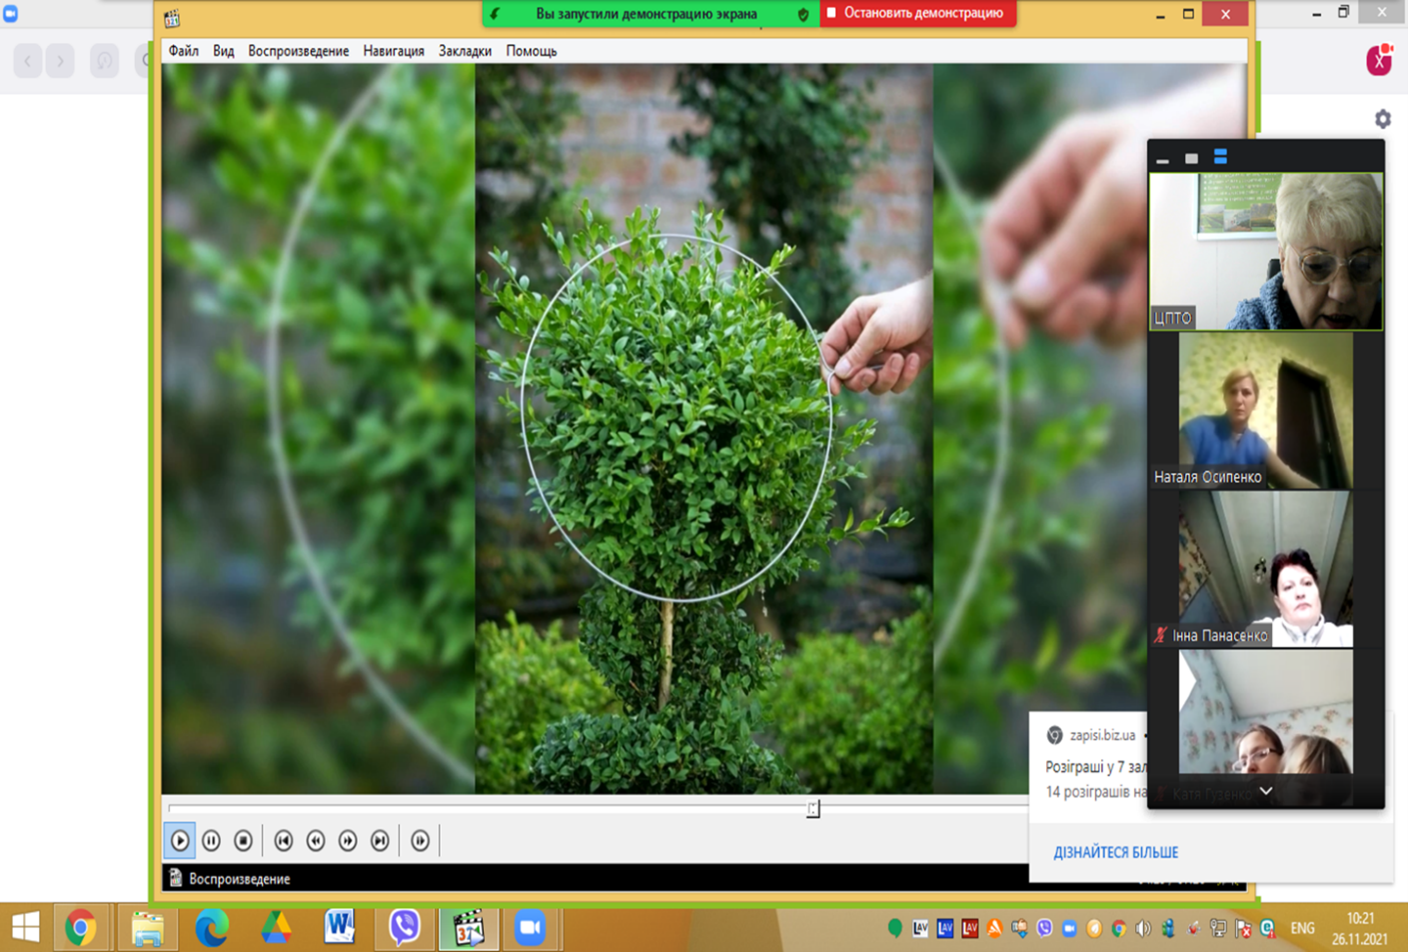Open Viber from the taskbar
The width and height of the screenshot is (1408, 952).
[x=404, y=927]
